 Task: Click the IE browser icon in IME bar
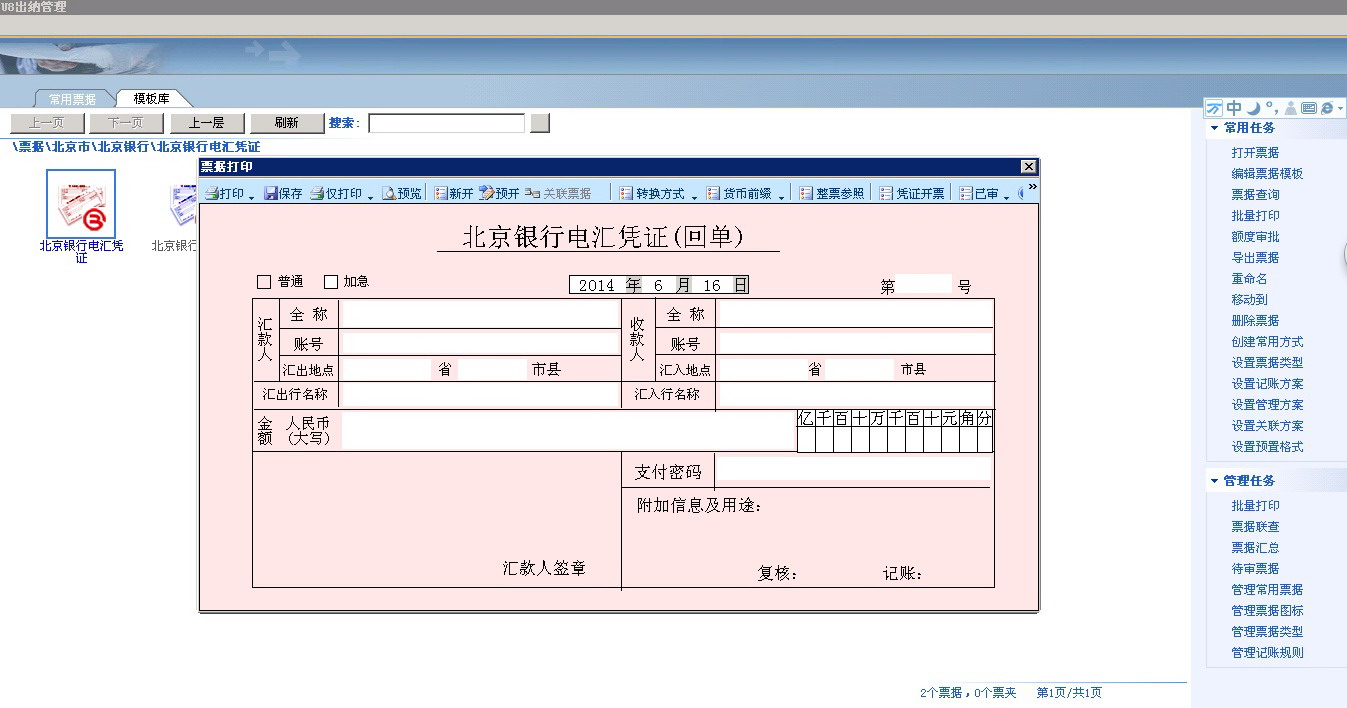point(1326,108)
